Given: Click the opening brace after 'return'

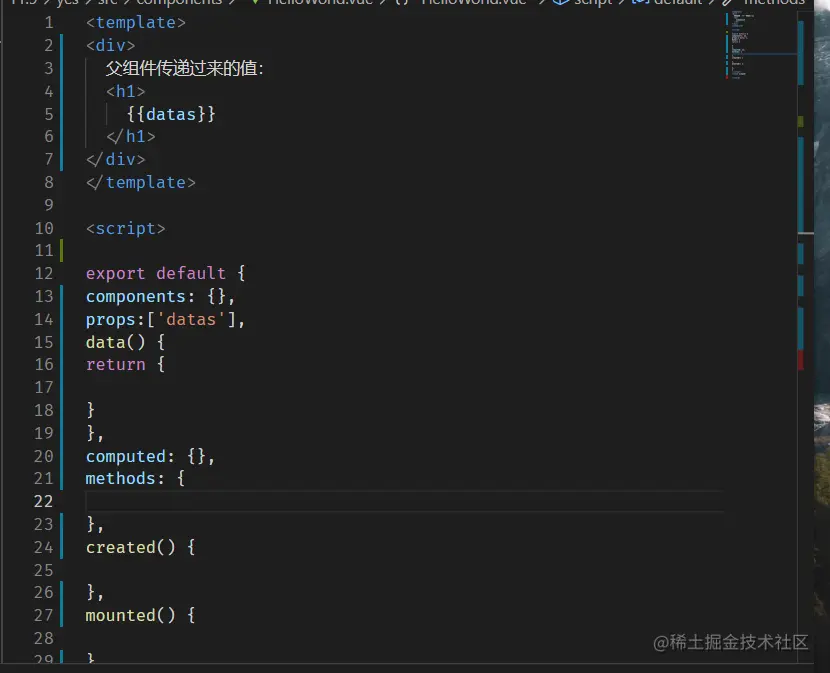Looking at the screenshot, I should [161, 364].
